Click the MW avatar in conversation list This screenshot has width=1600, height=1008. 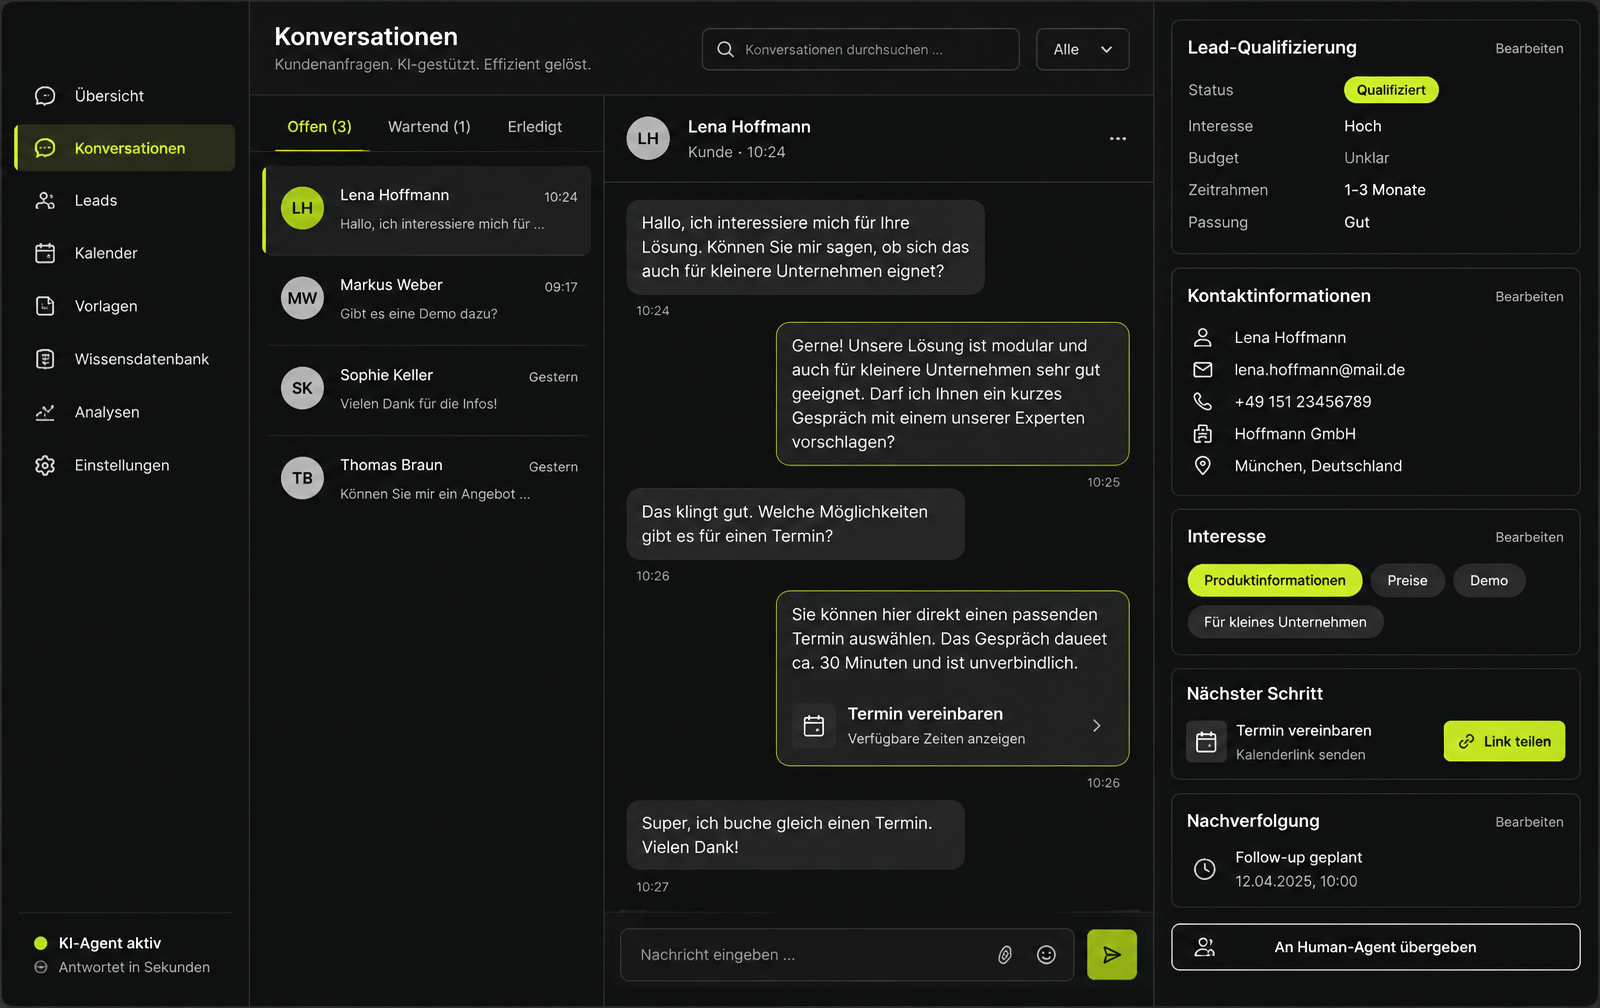coord(302,298)
